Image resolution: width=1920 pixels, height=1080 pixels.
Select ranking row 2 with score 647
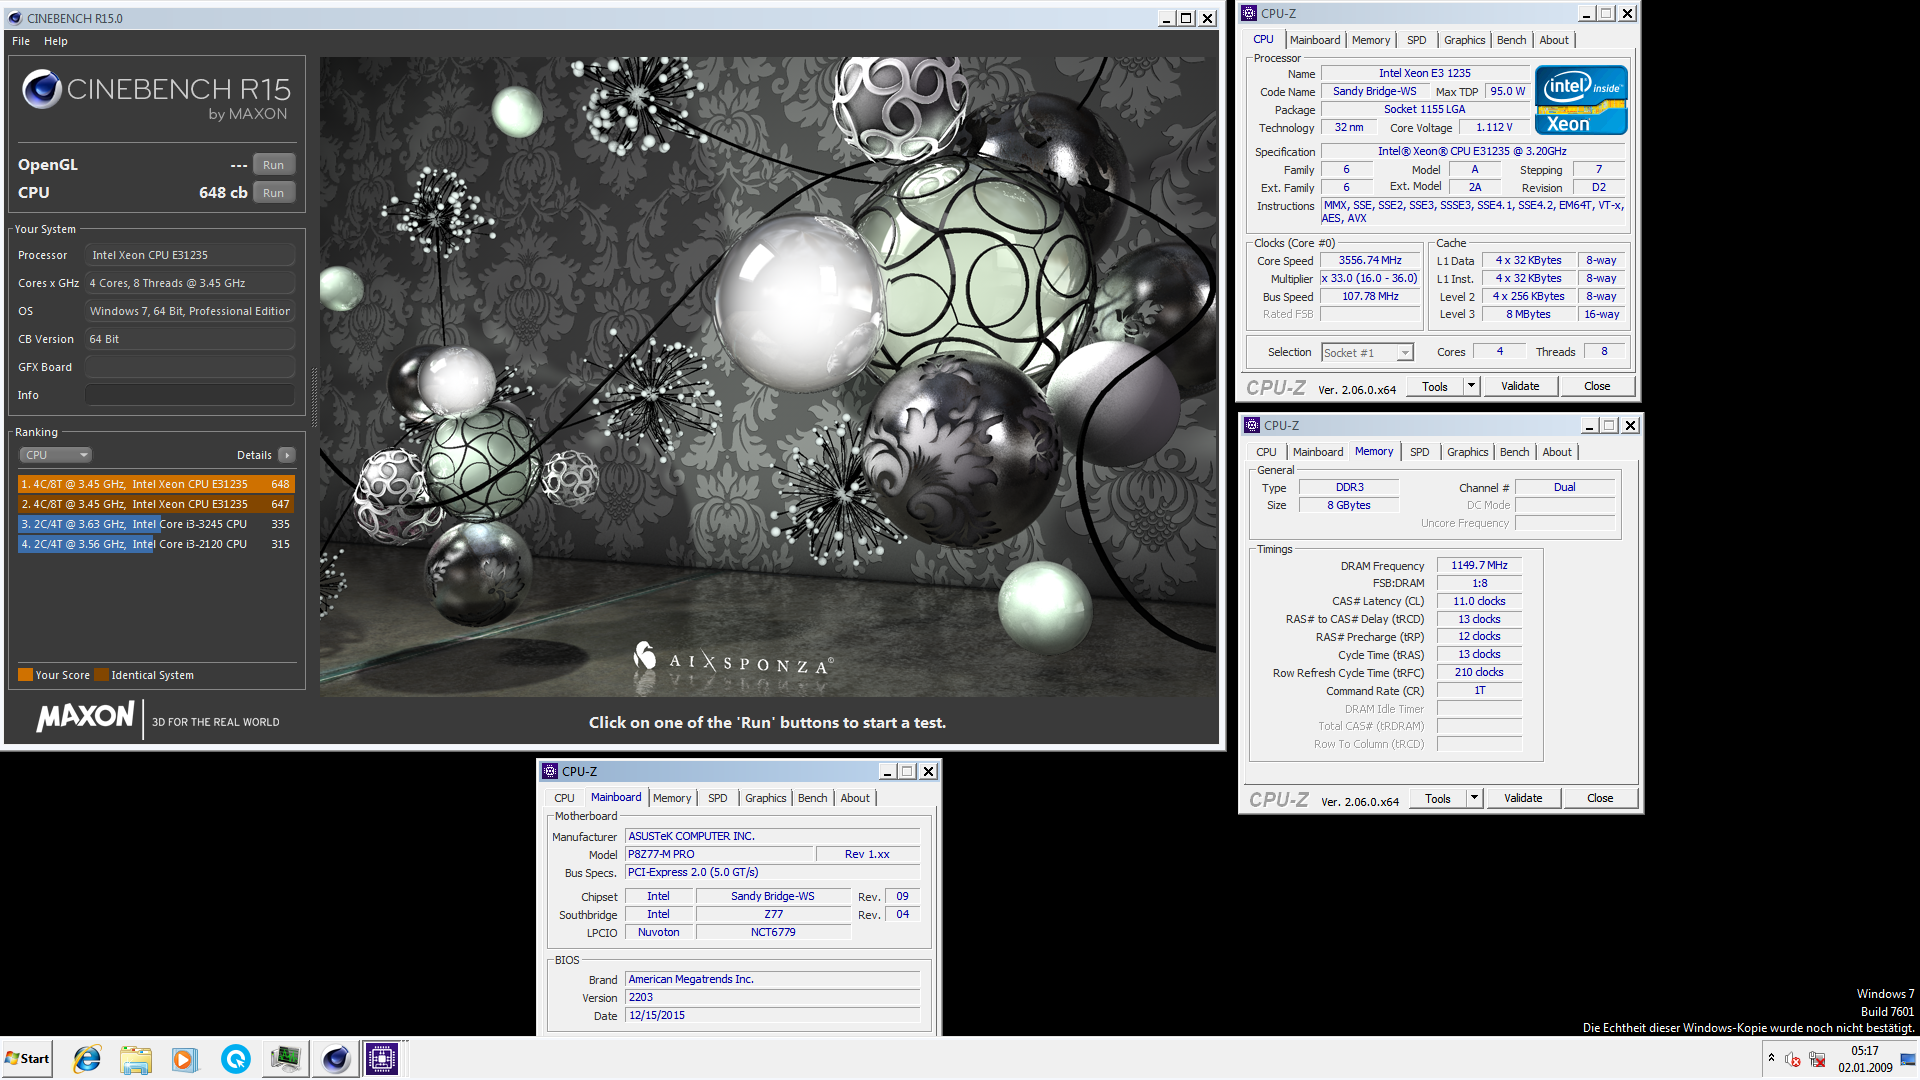pos(156,504)
